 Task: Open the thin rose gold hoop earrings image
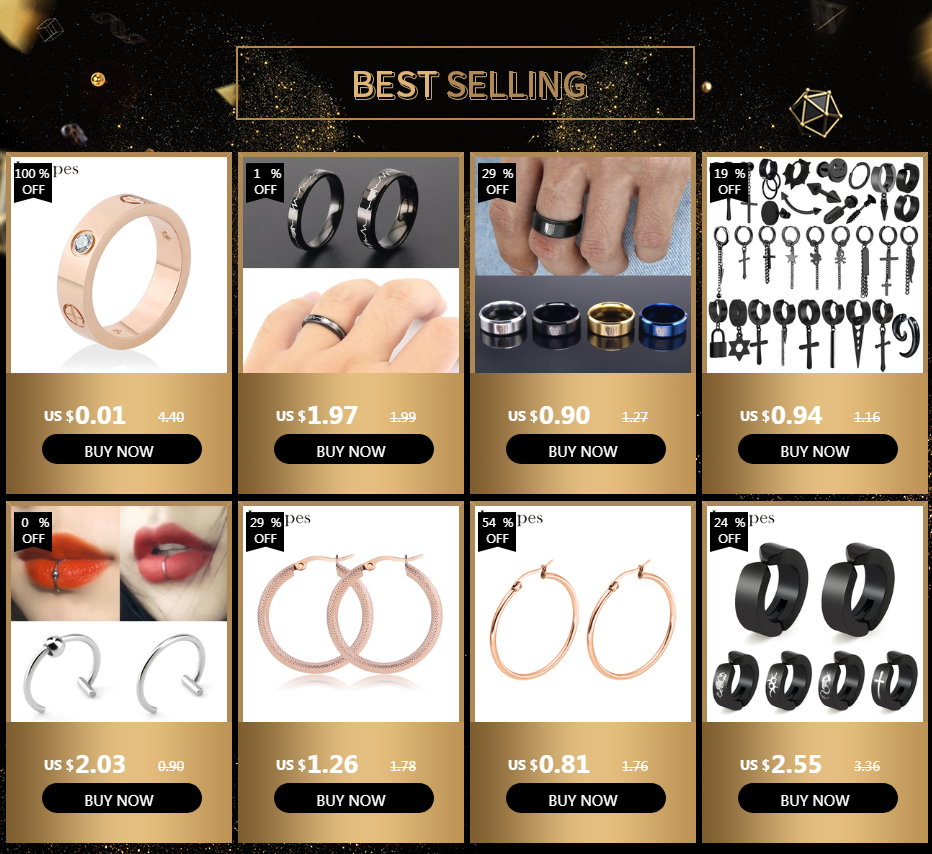(x=583, y=614)
